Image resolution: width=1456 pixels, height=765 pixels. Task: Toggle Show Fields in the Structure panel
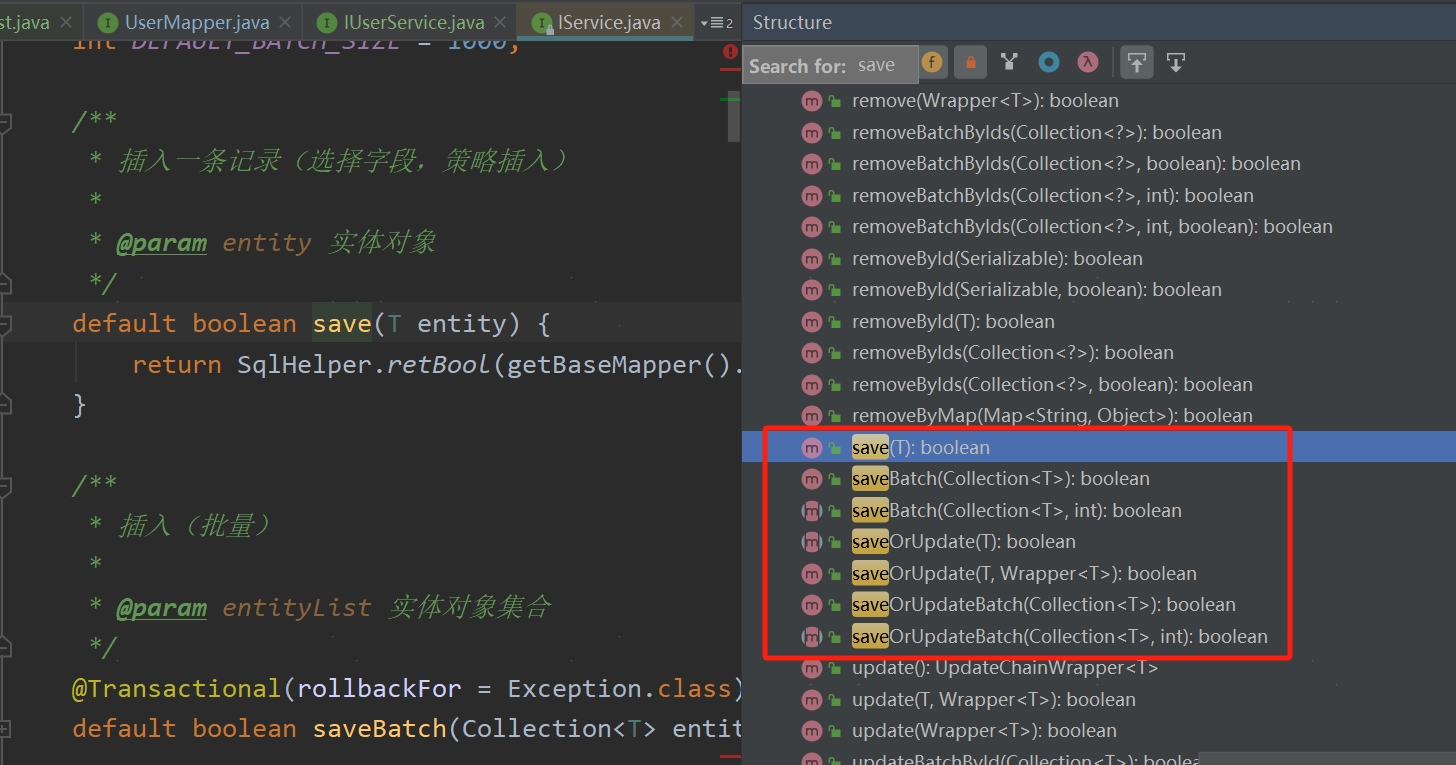933,62
